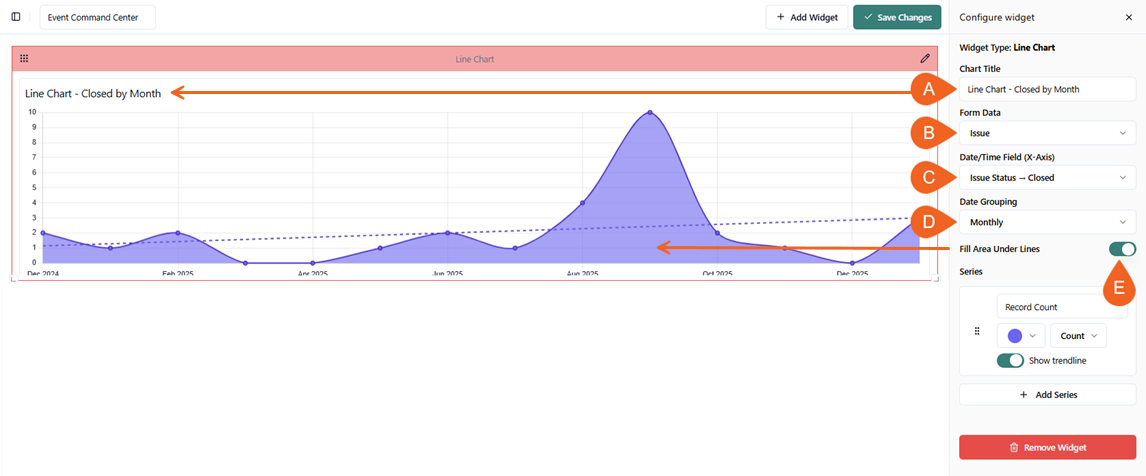Open the Count aggregation dropdown
The height and width of the screenshot is (476, 1146).
click(x=1078, y=336)
